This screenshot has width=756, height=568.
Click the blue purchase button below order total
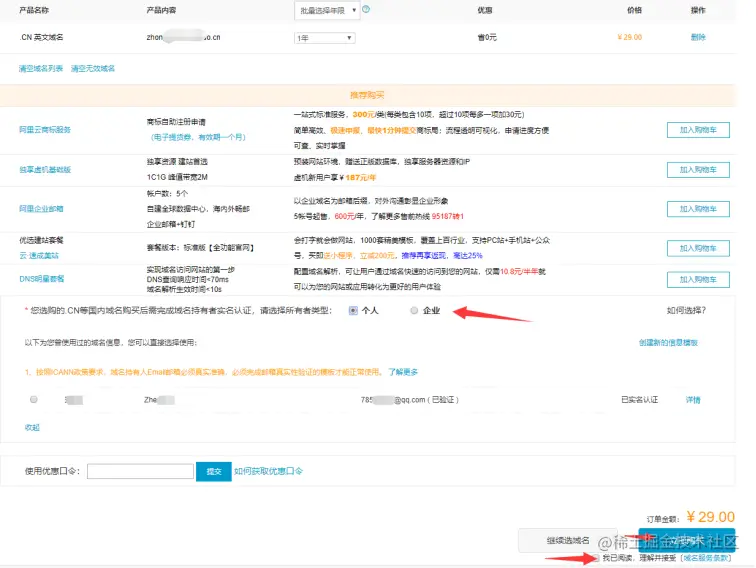tap(687, 541)
